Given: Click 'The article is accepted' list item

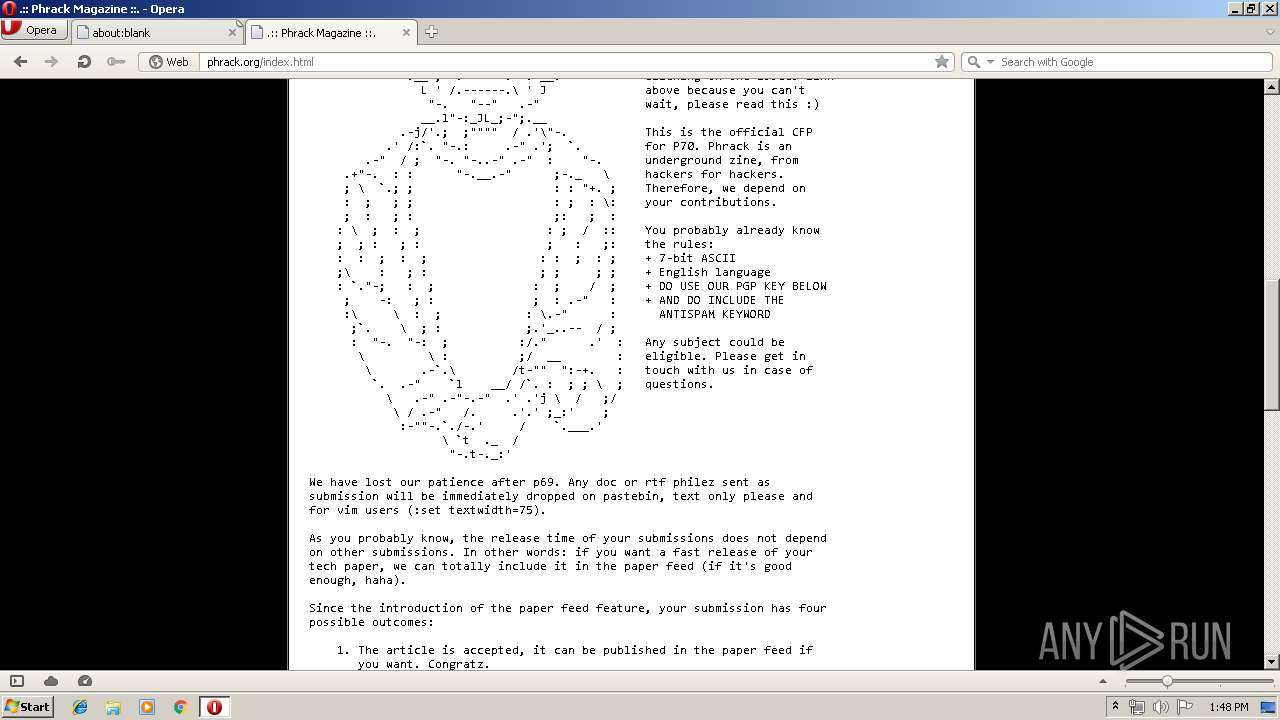Looking at the screenshot, I should tap(585, 650).
